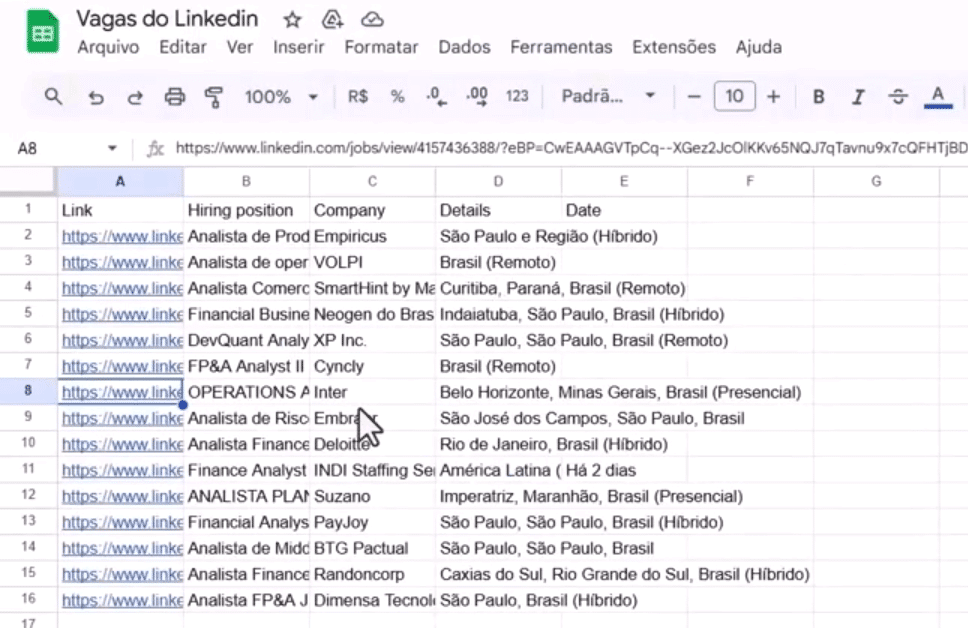Decrease font size with minus button
This screenshot has width=968, height=628.
(694, 96)
